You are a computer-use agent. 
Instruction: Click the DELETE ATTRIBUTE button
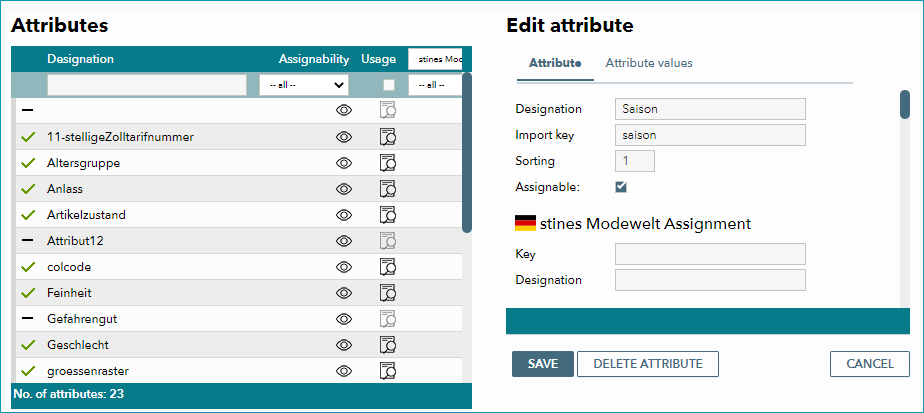(x=648, y=364)
